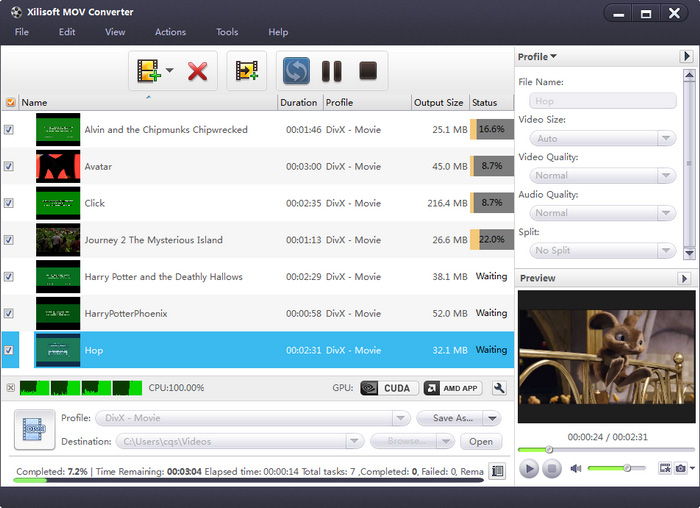Pause the conversion with the pause icon
This screenshot has width=700, height=508.
click(x=332, y=71)
